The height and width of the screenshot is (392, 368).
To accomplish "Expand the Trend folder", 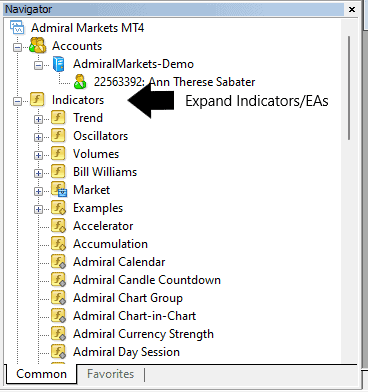I will [38, 119].
